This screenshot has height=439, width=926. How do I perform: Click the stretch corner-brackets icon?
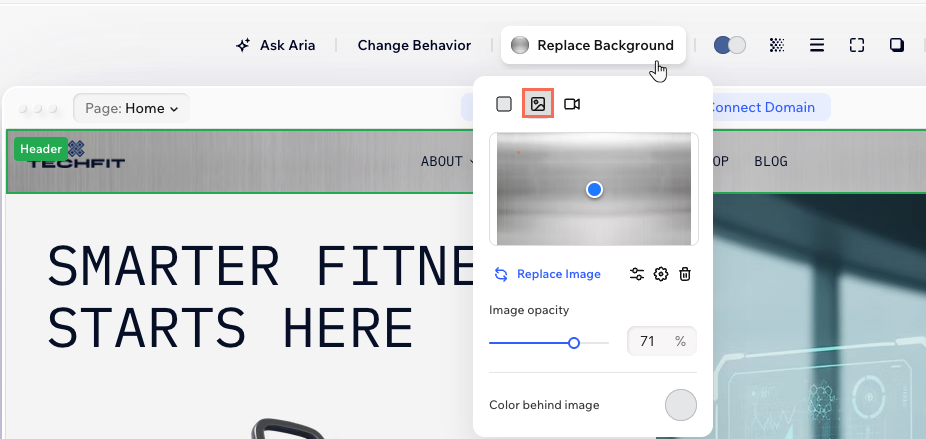coord(856,45)
